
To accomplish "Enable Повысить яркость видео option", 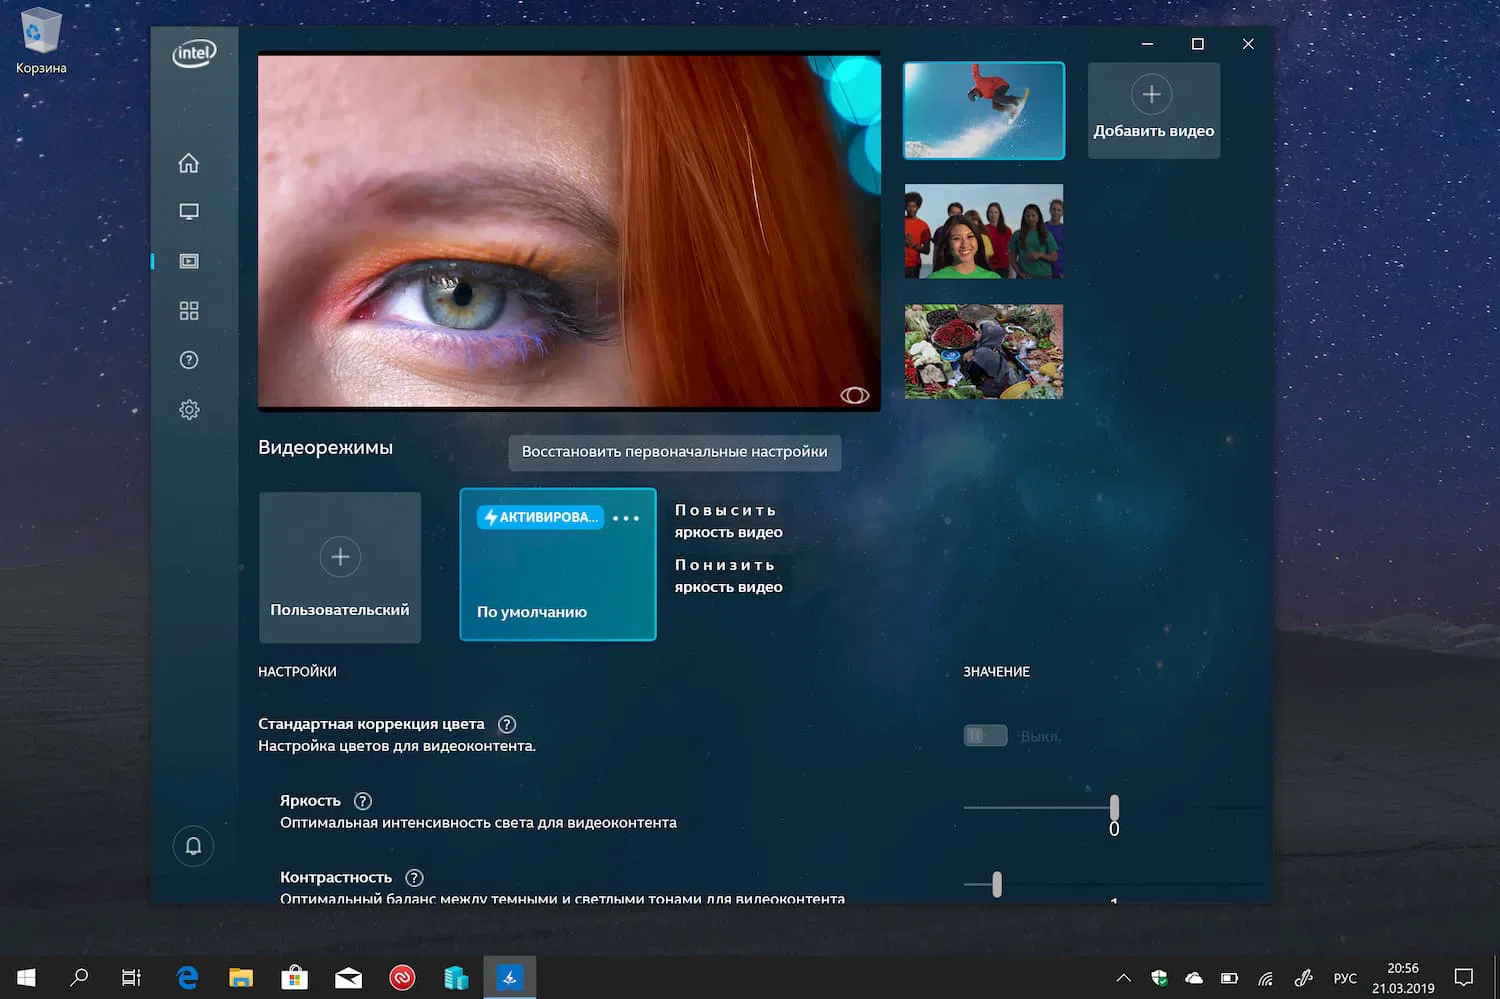I will (x=728, y=521).
